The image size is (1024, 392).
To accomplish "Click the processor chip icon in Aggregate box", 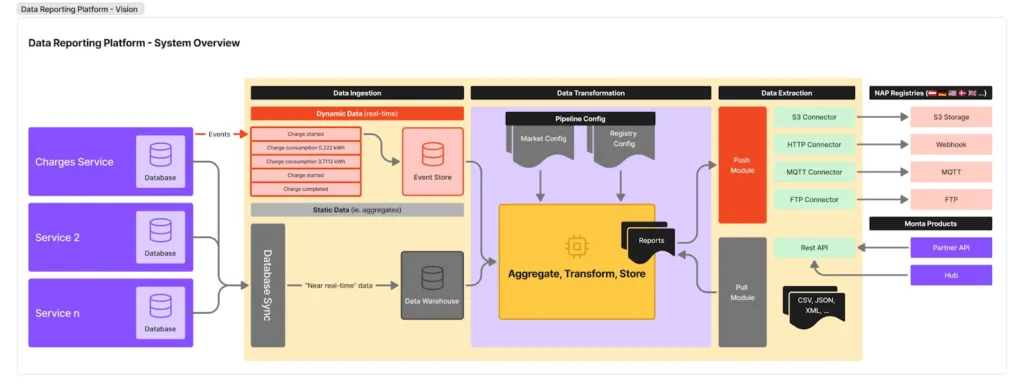I will tap(576, 246).
